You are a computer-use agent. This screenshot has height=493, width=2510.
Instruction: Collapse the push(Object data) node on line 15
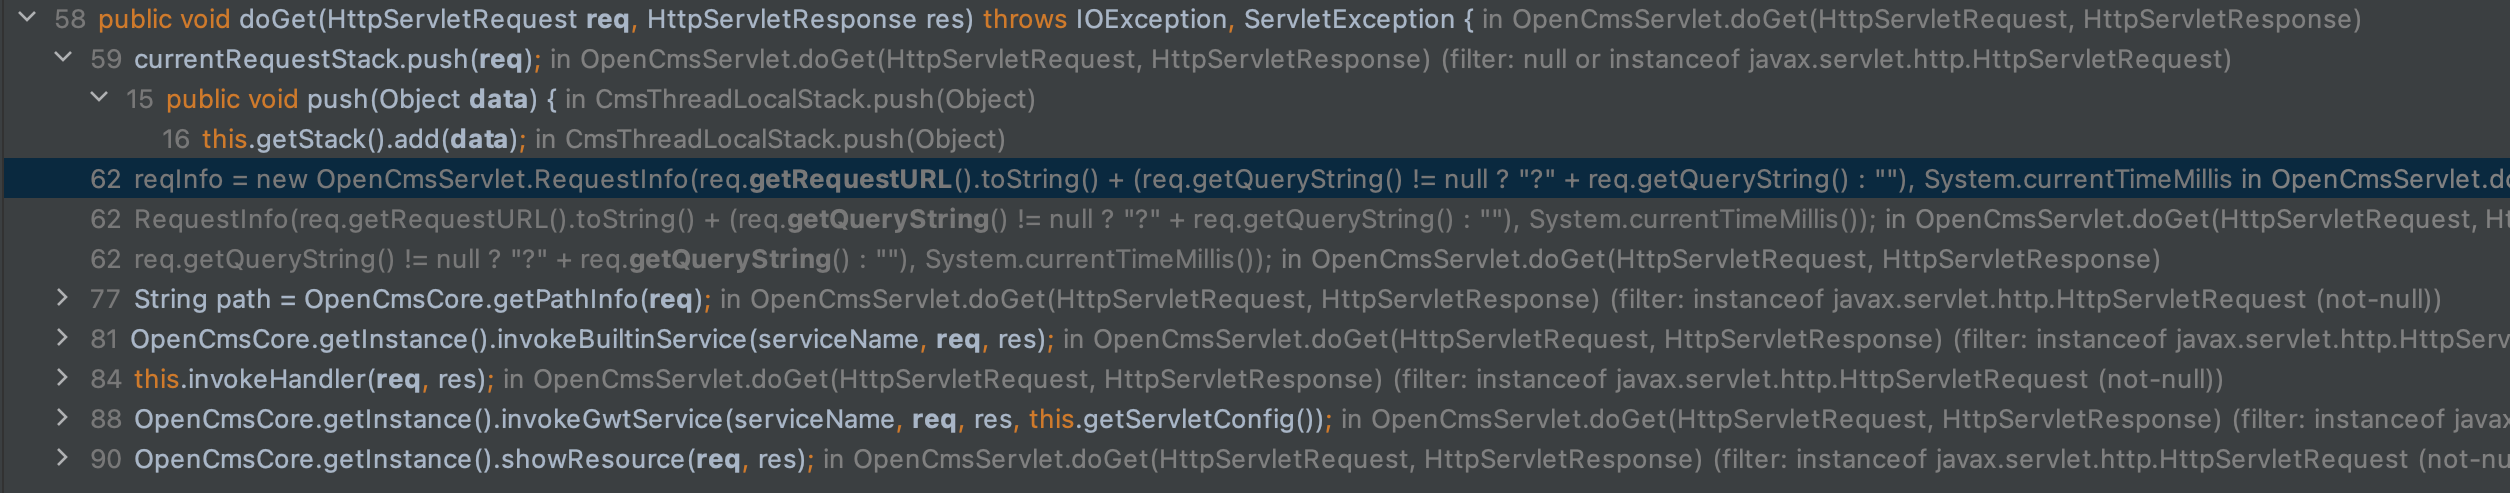[99, 97]
